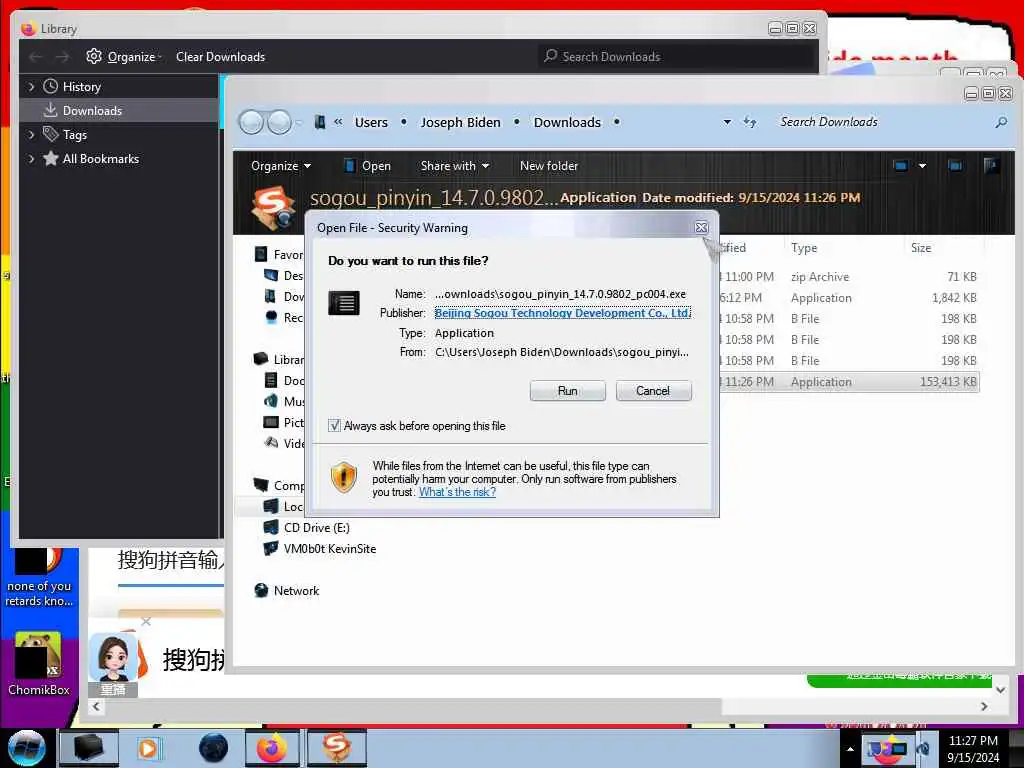Open the ChomikBox desktop icon

coord(38,664)
